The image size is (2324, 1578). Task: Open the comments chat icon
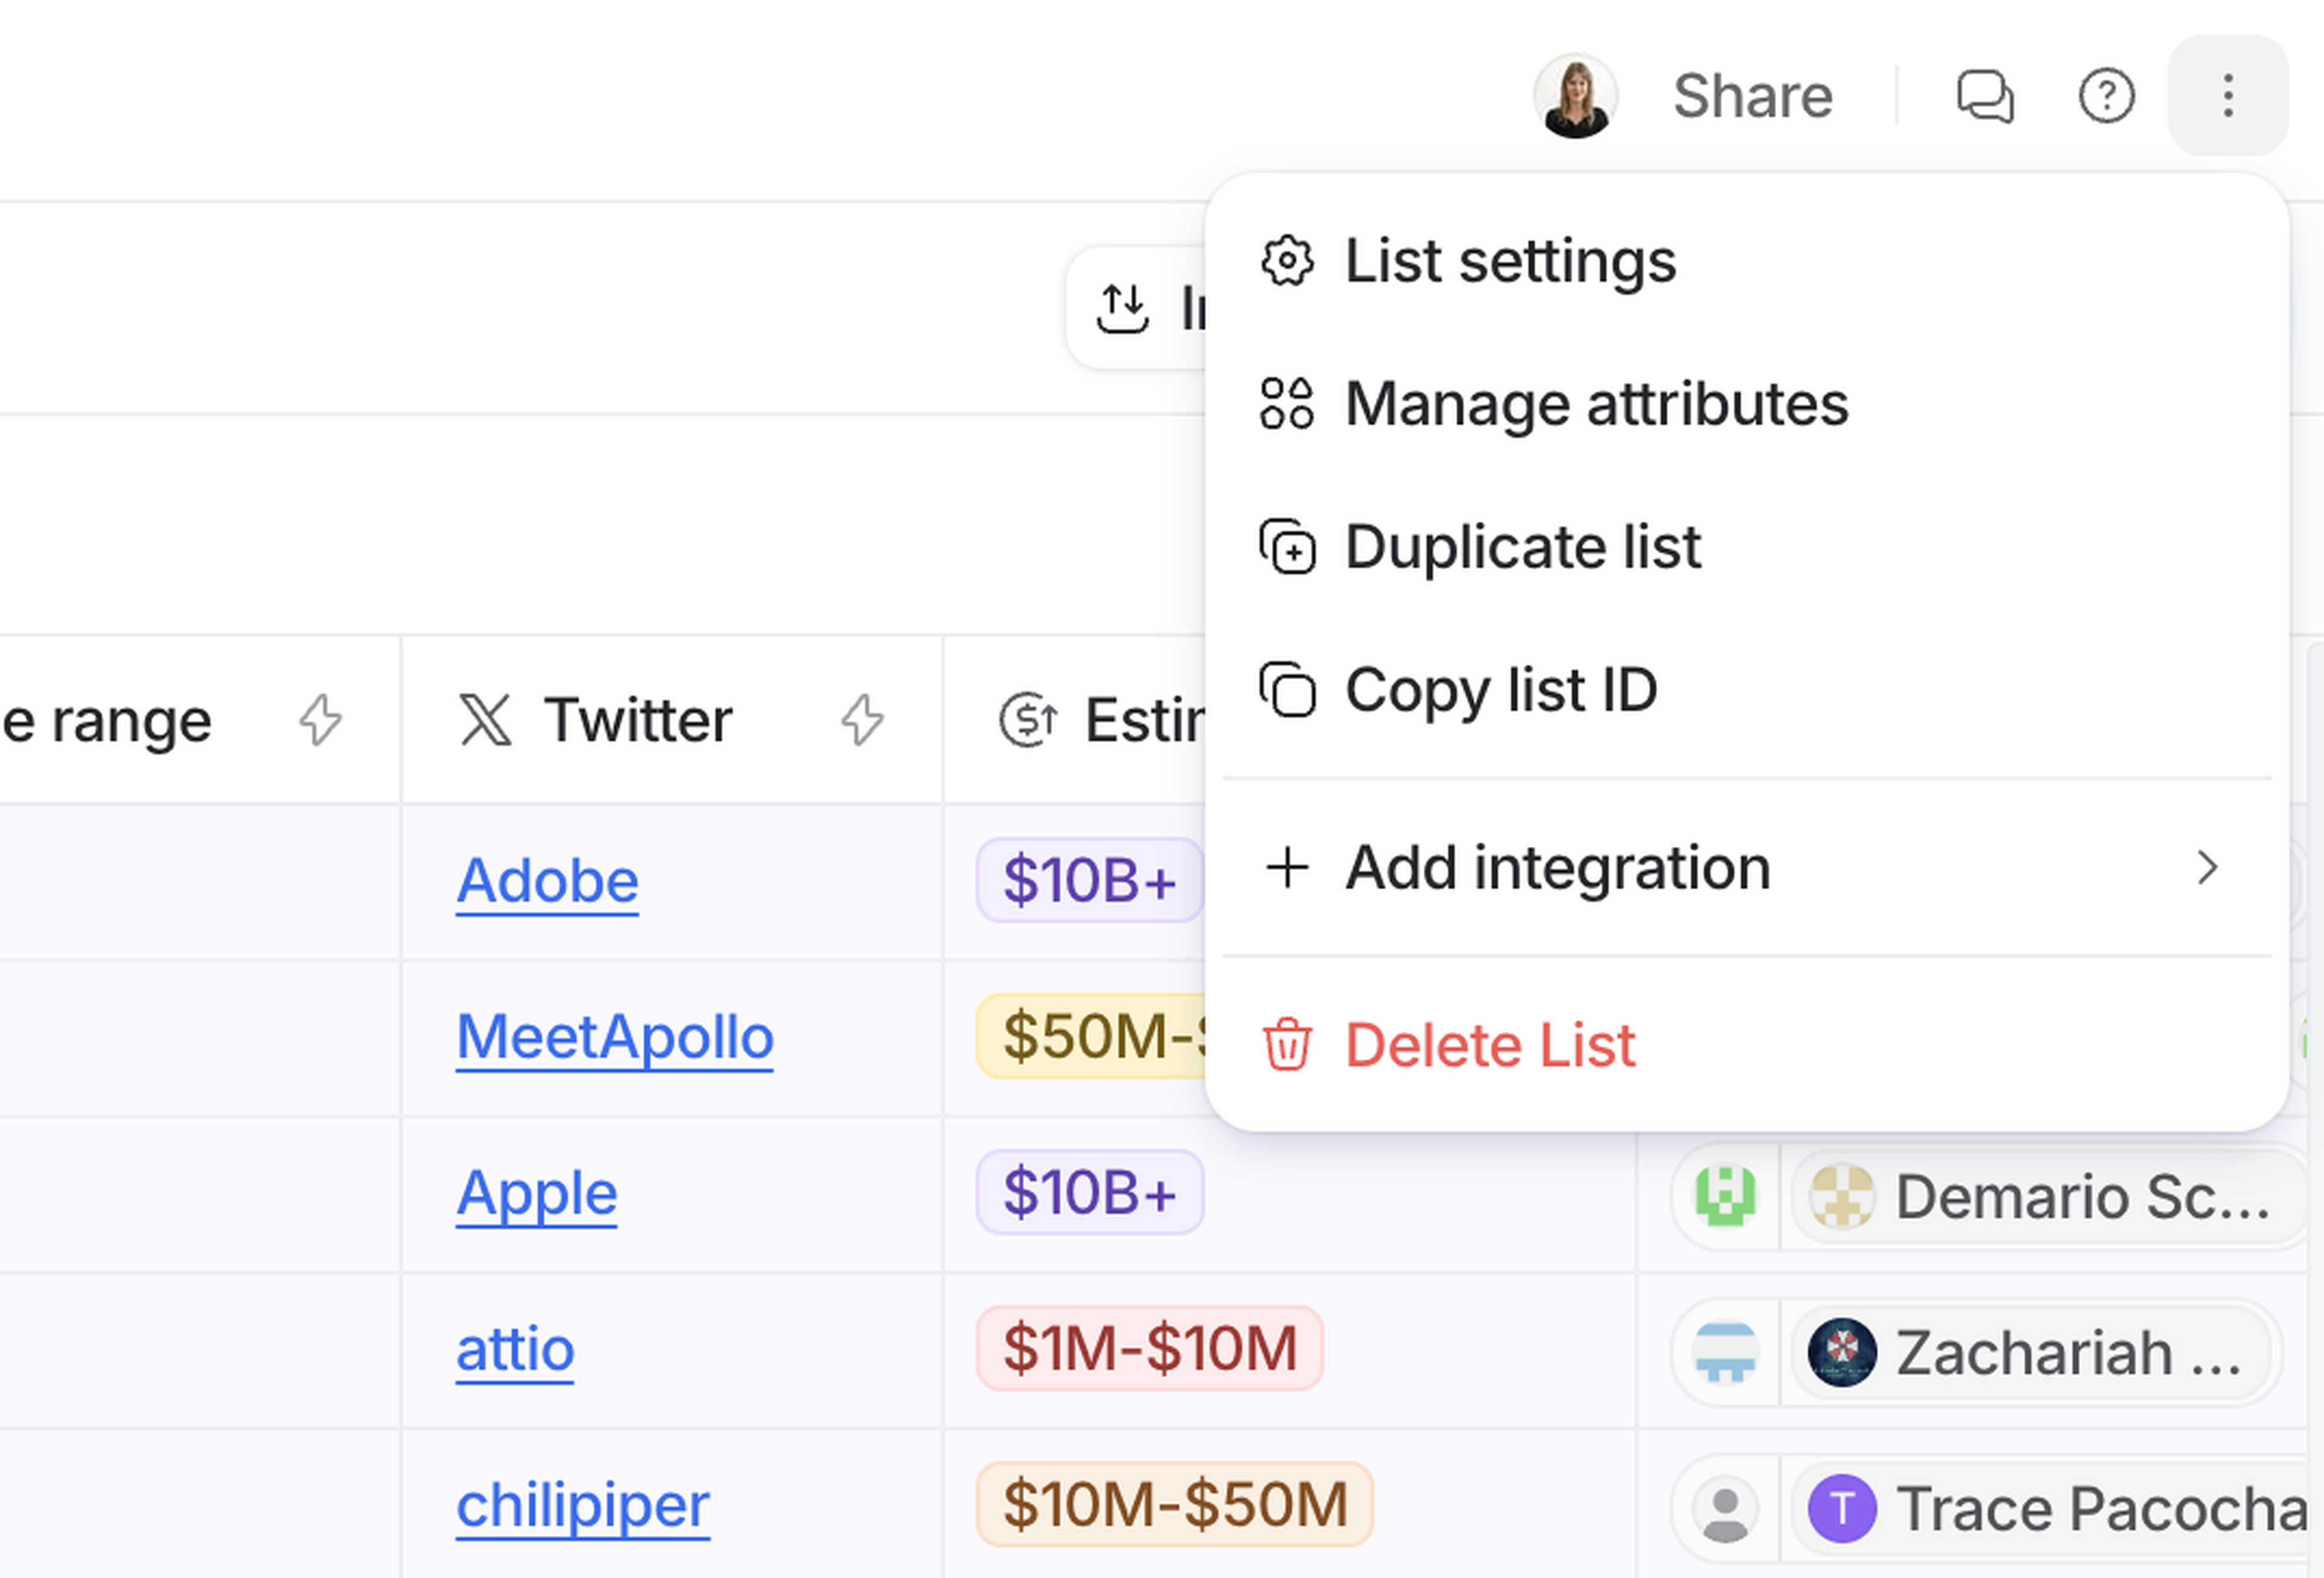coord(1984,96)
